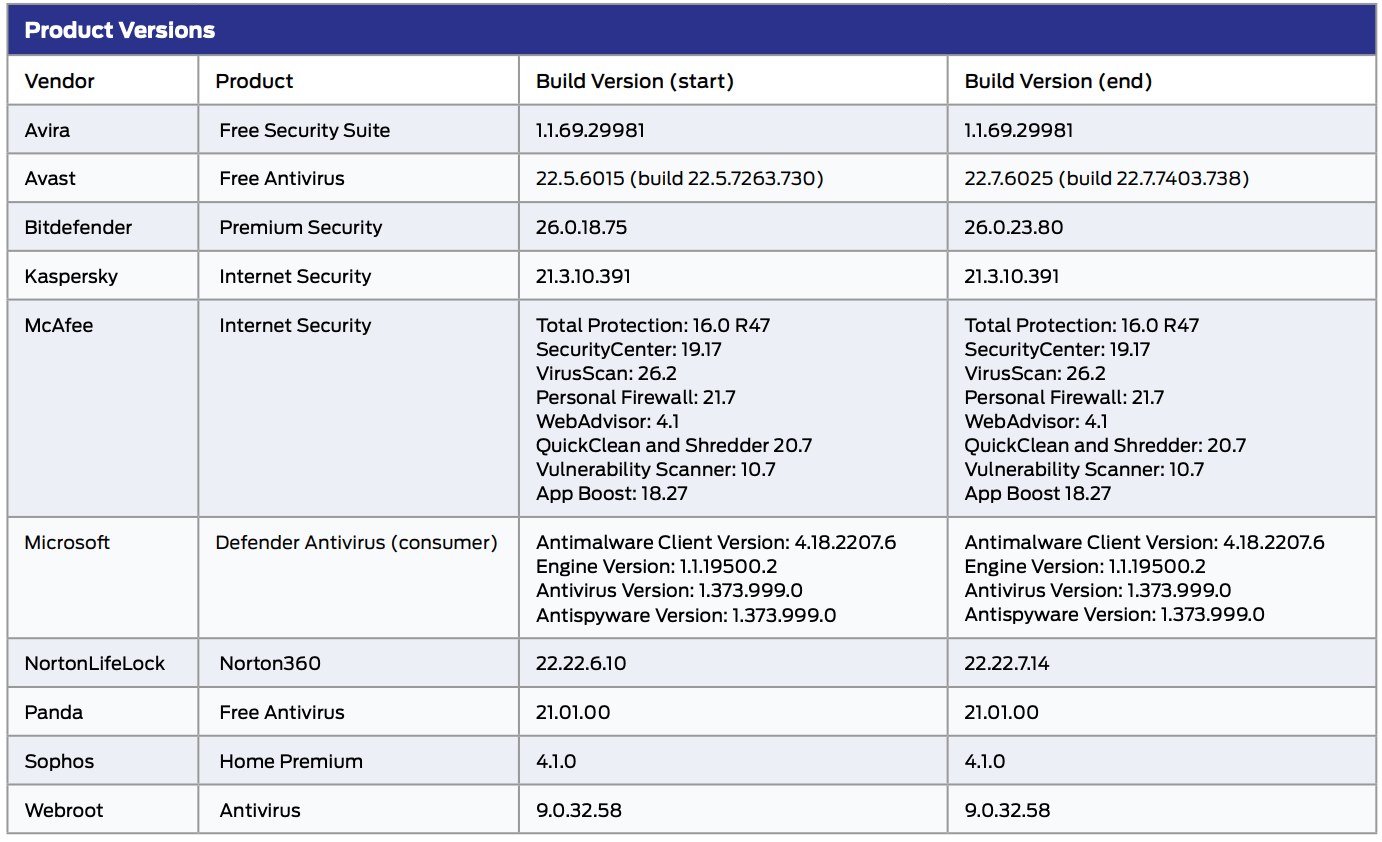
Task: Select the Webroot vendor cell
Action: [64, 810]
